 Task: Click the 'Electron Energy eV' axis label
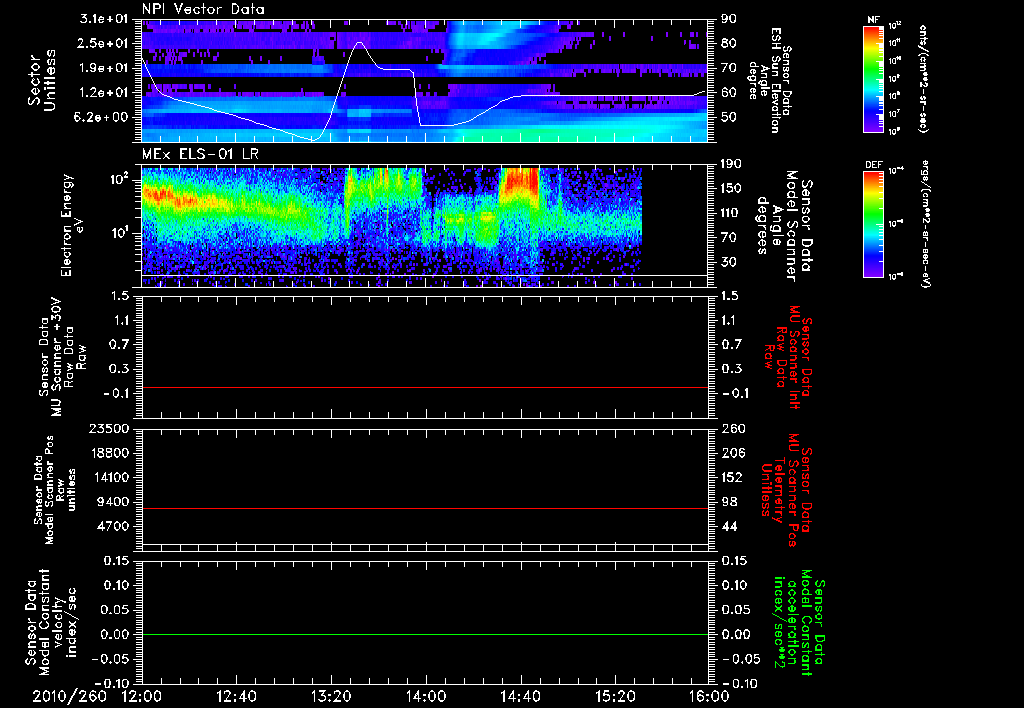(71, 225)
